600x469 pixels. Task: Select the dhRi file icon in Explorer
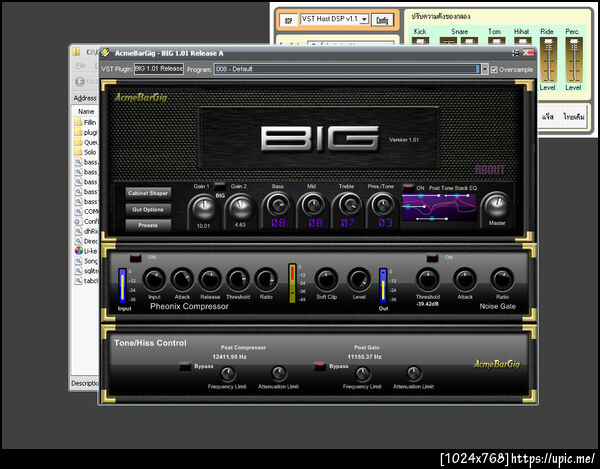click(x=78, y=231)
